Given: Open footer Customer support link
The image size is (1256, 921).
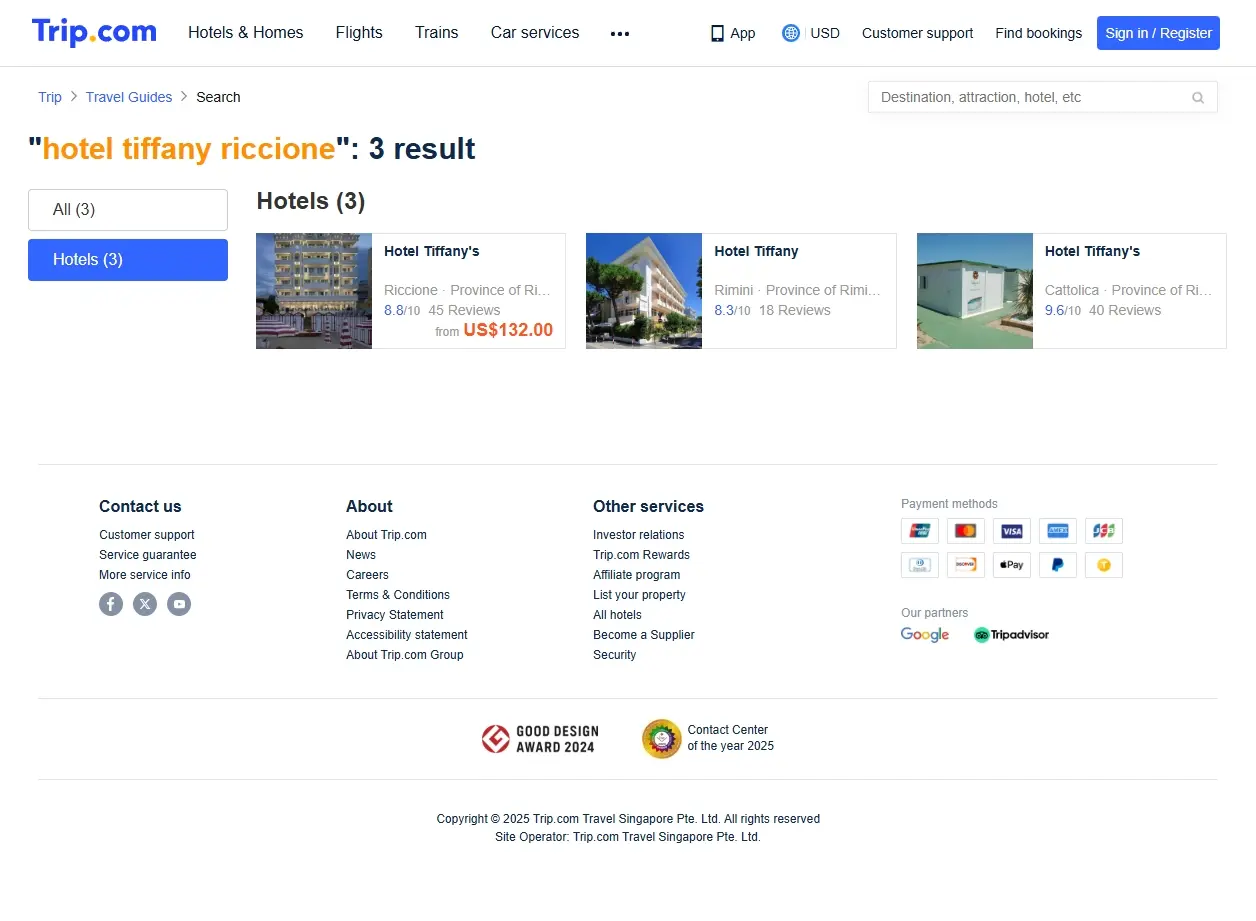Looking at the screenshot, I should [147, 535].
